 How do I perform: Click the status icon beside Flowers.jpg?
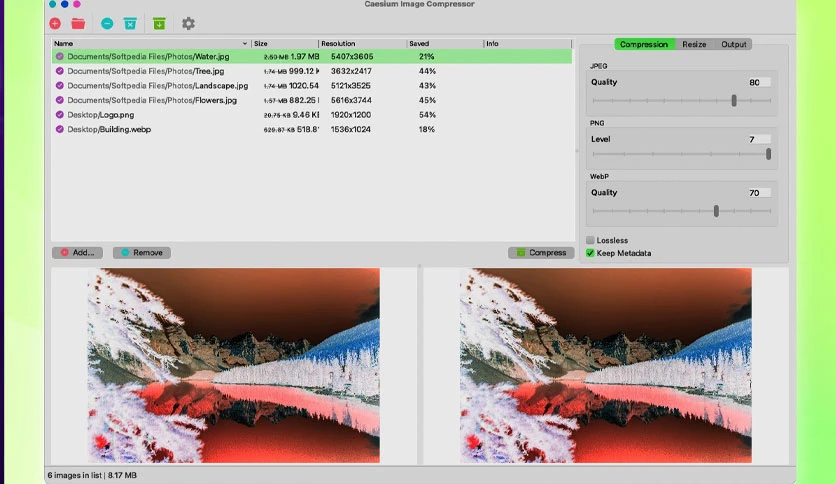coord(60,100)
